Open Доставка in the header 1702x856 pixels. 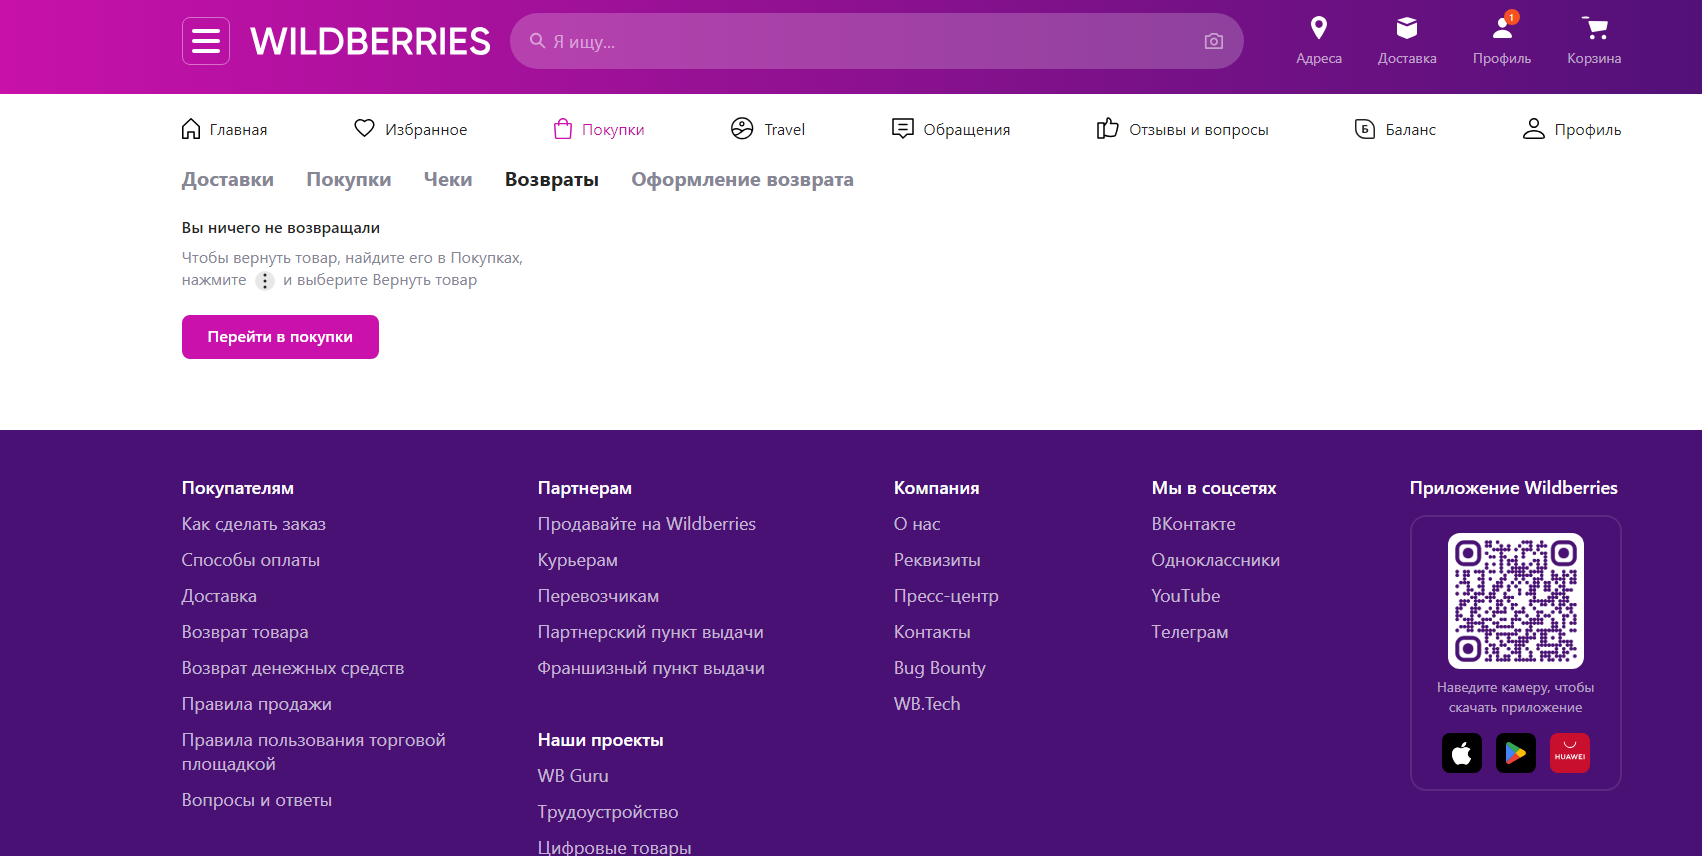[x=1407, y=41]
